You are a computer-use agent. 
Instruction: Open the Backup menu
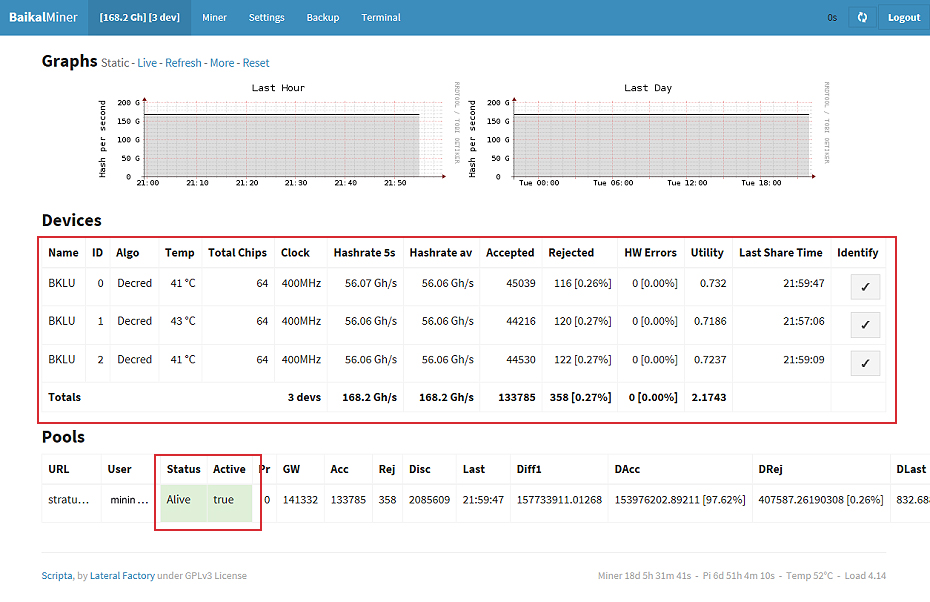[x=323, y=18]
